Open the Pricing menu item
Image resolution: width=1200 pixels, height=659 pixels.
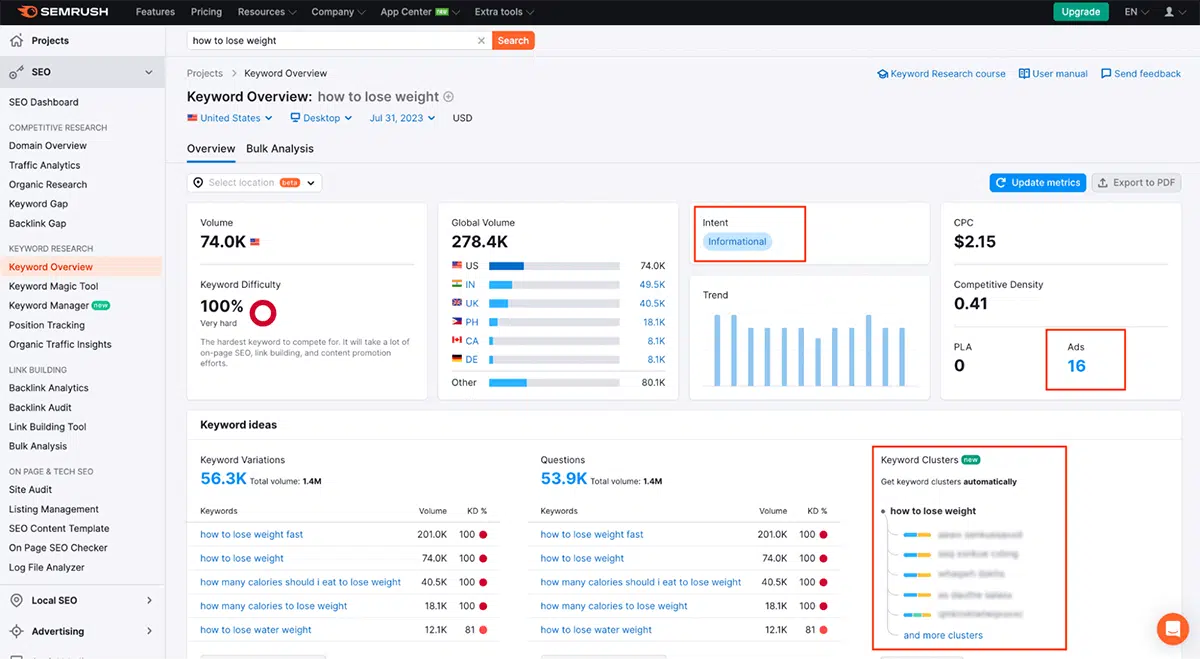coord(206,12)
